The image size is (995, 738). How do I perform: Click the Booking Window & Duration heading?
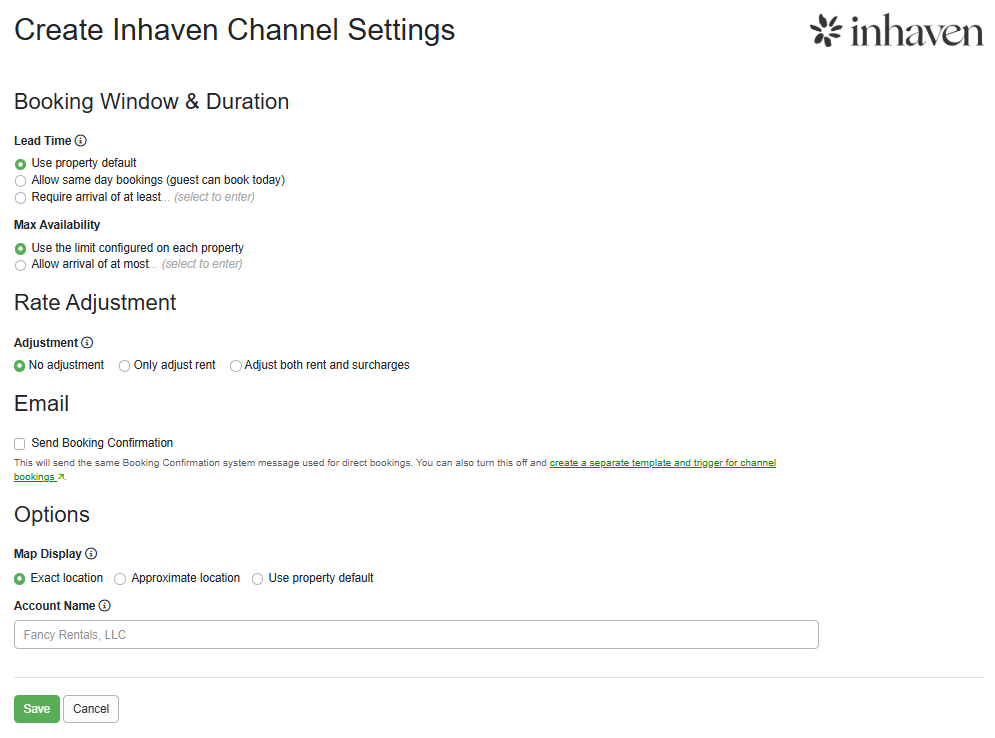point(152,102)
